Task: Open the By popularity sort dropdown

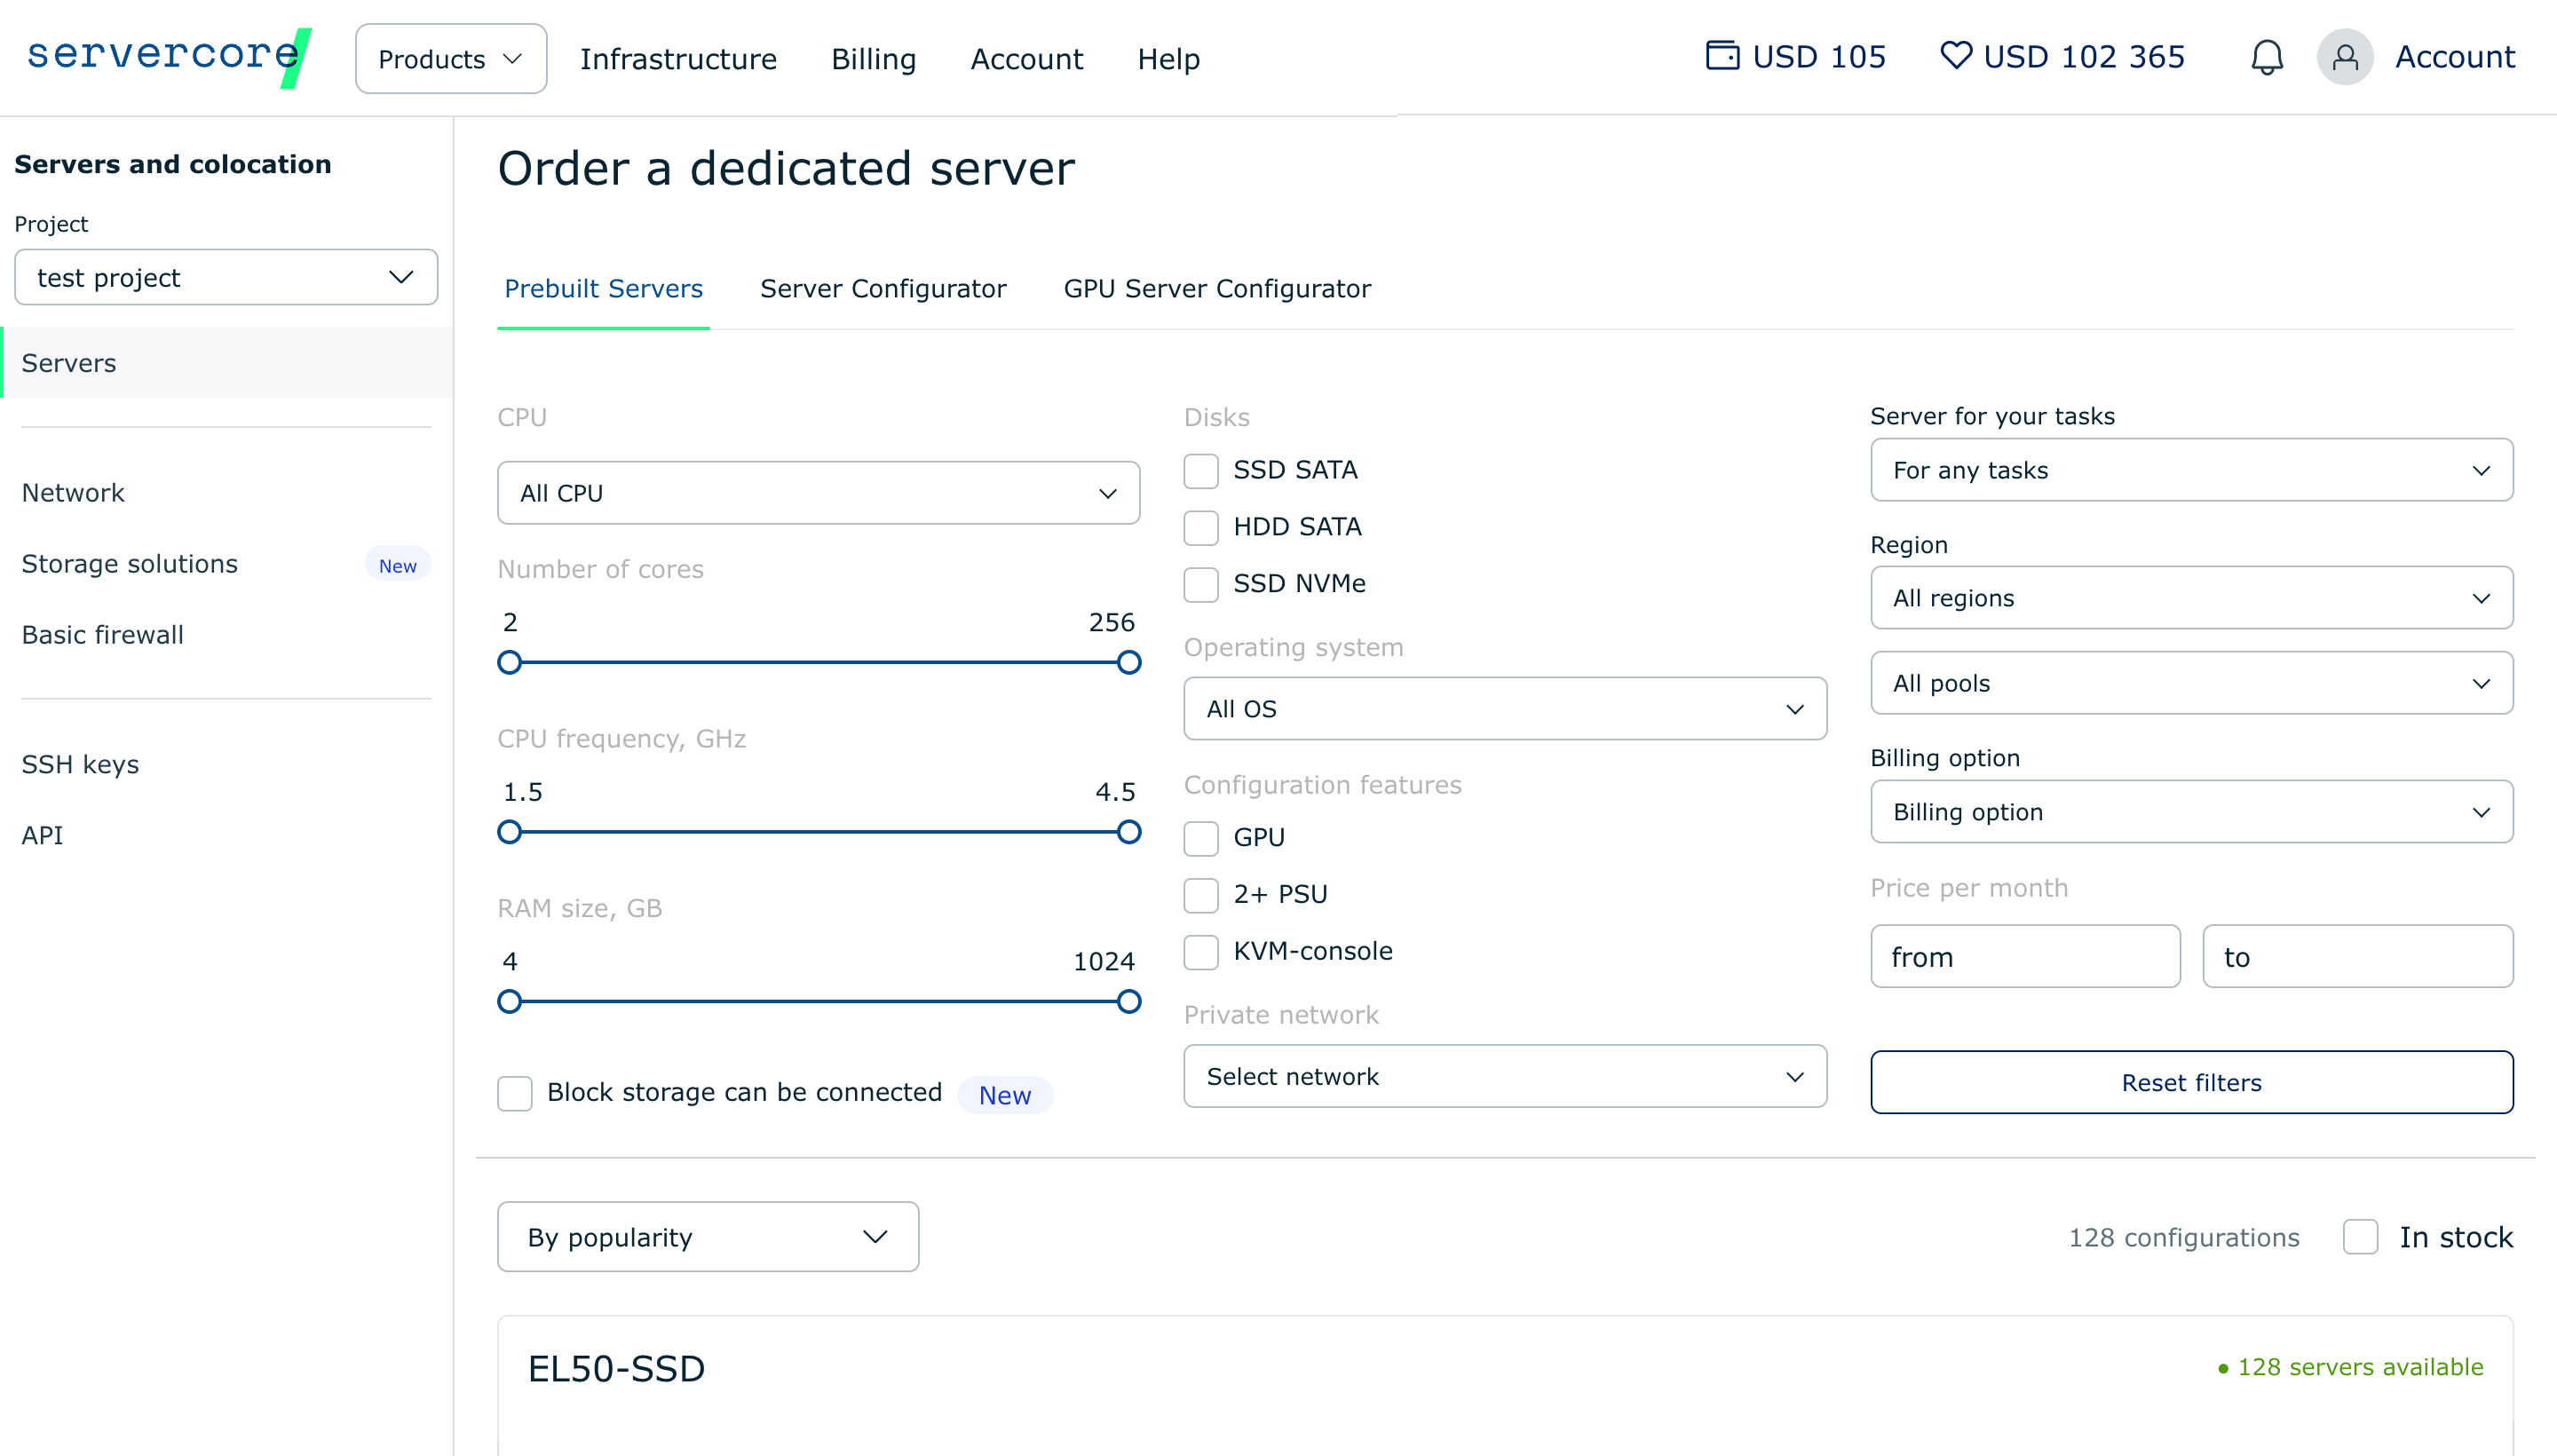Action: coord(707,1237)
